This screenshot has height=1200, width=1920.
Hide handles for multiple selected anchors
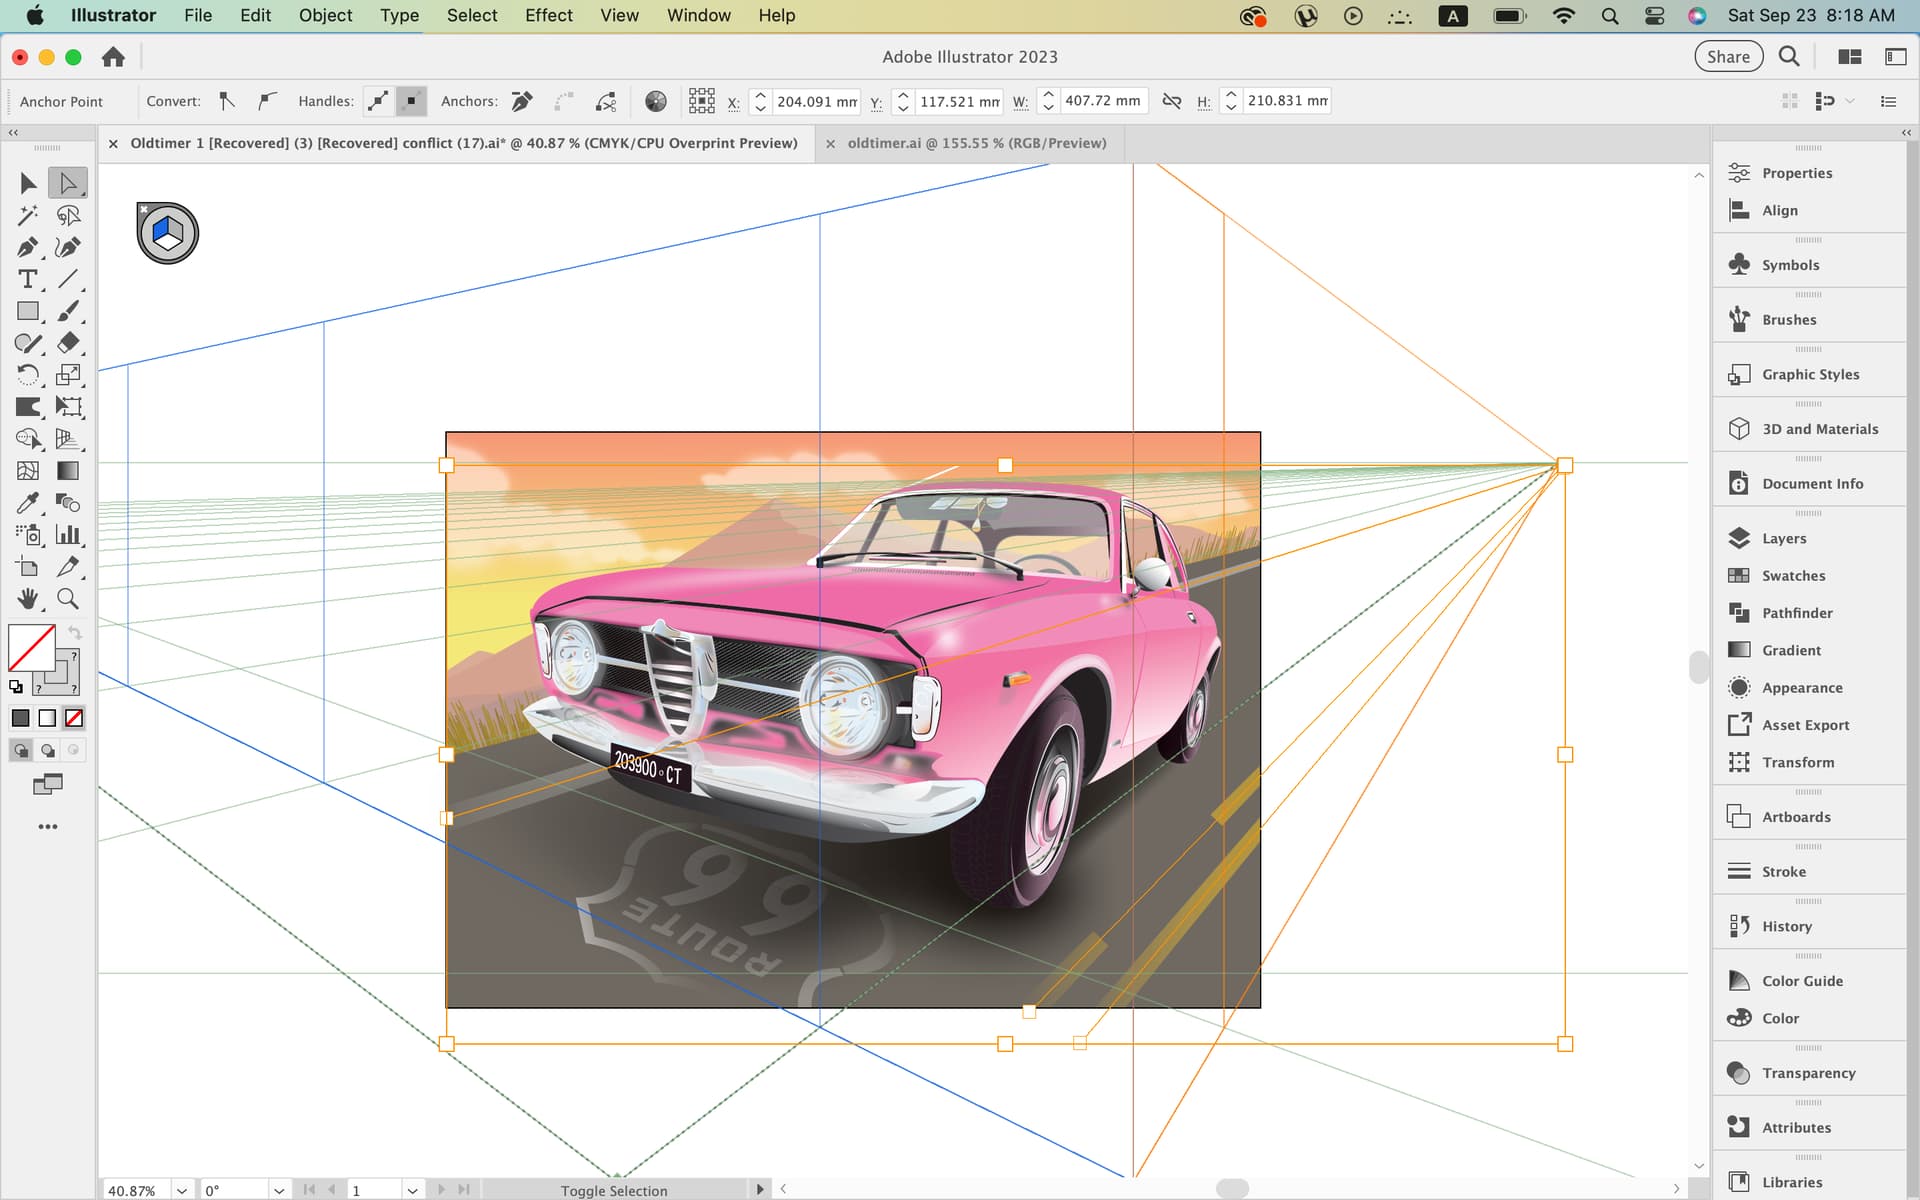[411, 101]
